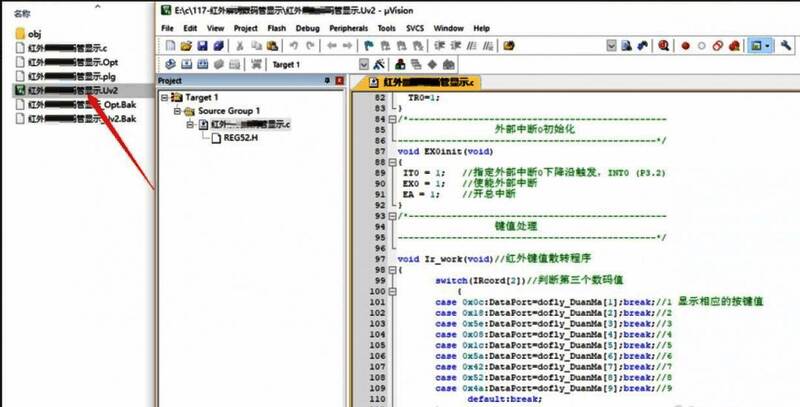Click the Save icon in toolbar

(200, 46)
